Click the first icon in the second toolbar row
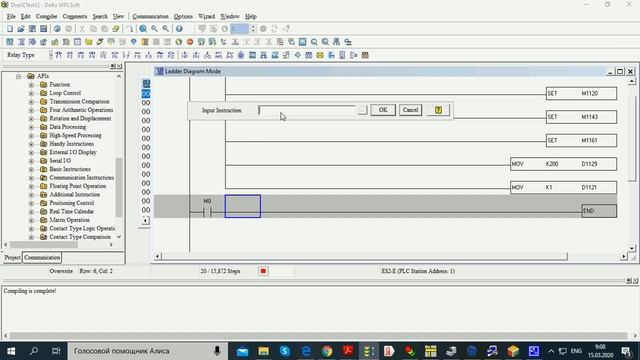Image resolution: width=640 pixels, height=360 pixels. pos(10,42)
